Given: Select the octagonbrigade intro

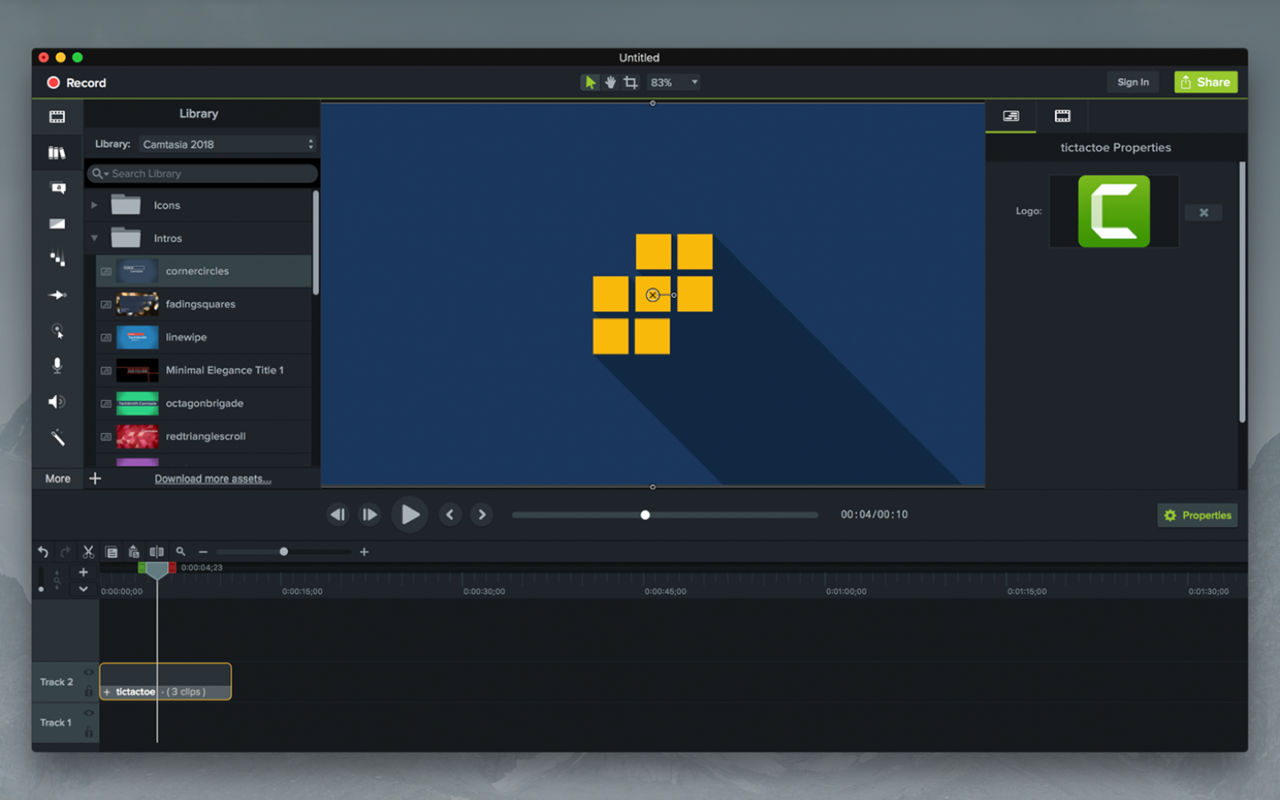Looking at the screenshot, I should 204,403.
